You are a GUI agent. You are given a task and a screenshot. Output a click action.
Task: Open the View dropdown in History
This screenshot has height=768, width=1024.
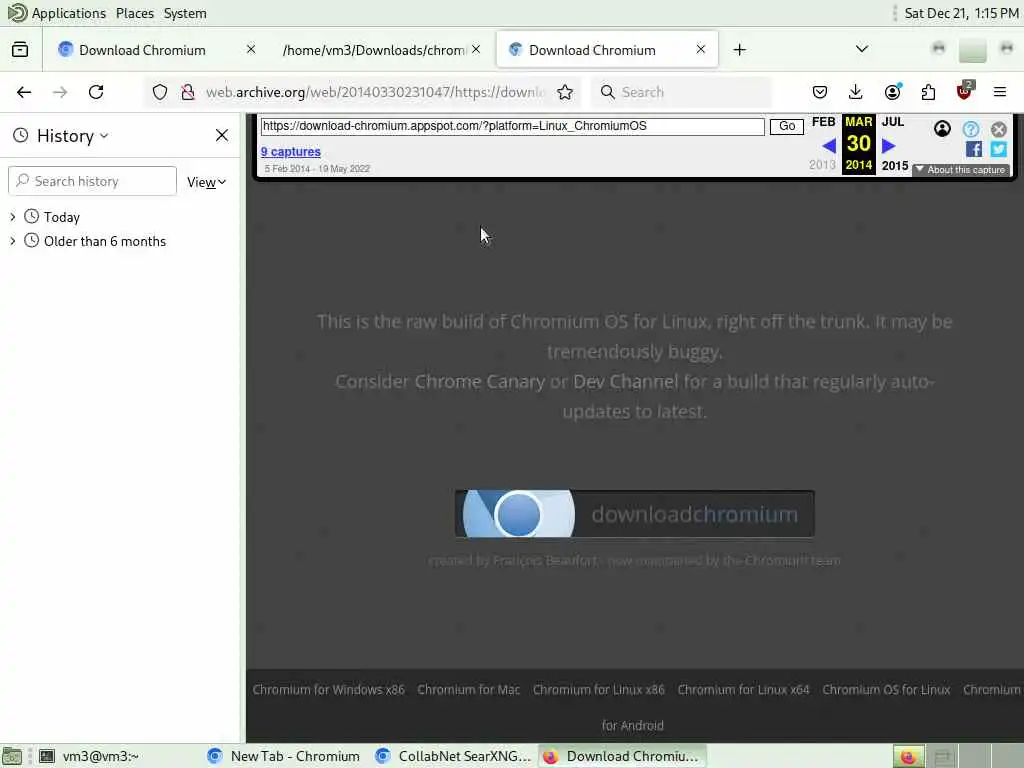[206, 182]
